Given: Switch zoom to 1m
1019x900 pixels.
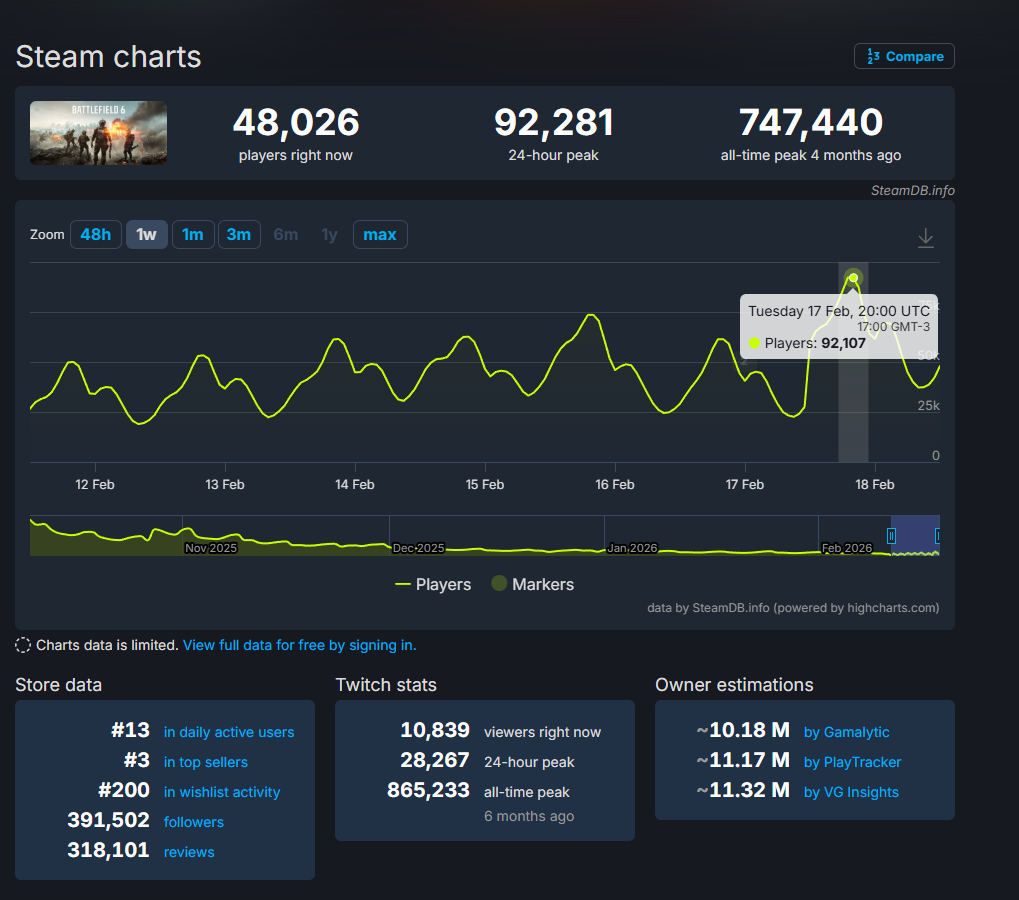Looking at the screenshot, I should (193, 235).
